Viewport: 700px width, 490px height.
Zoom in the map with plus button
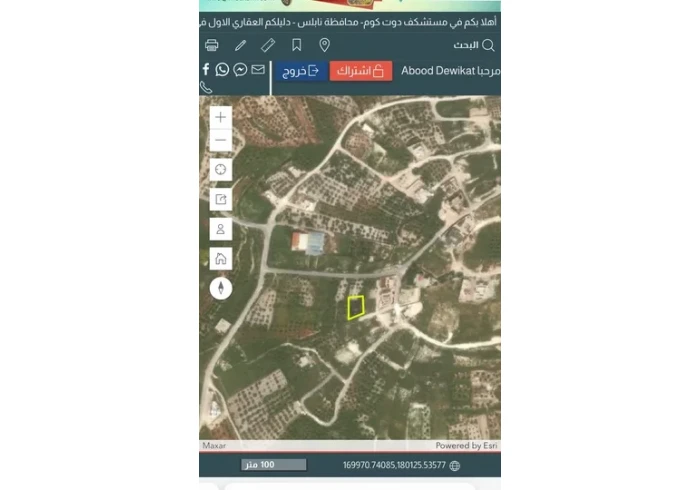coord(221,117)
